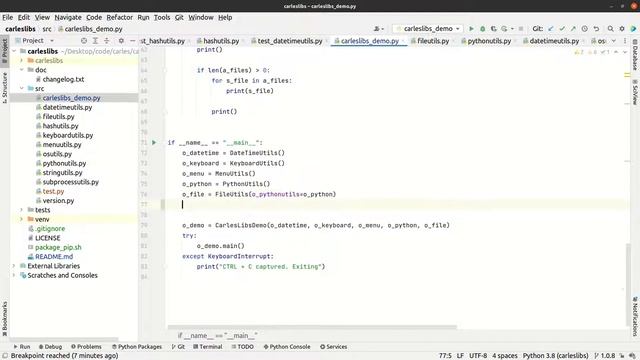Open the Notifications side panel
The width and height of the screenshot is (640, 360).
point(635,316)
